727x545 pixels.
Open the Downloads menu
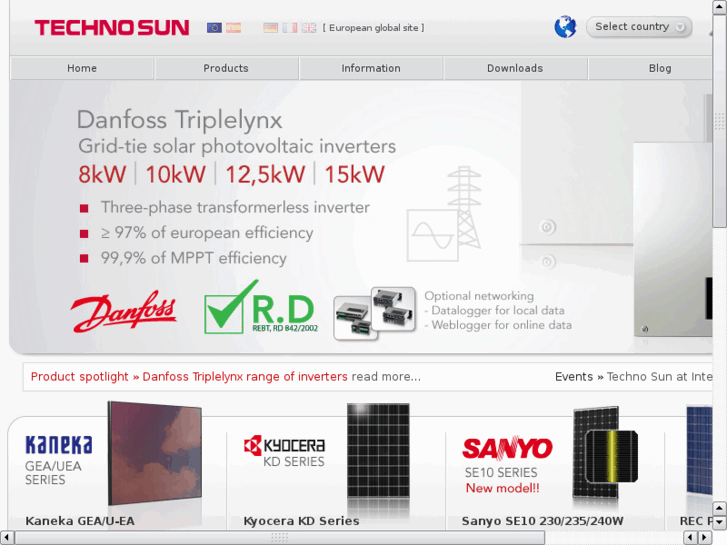tap(515, 68)
